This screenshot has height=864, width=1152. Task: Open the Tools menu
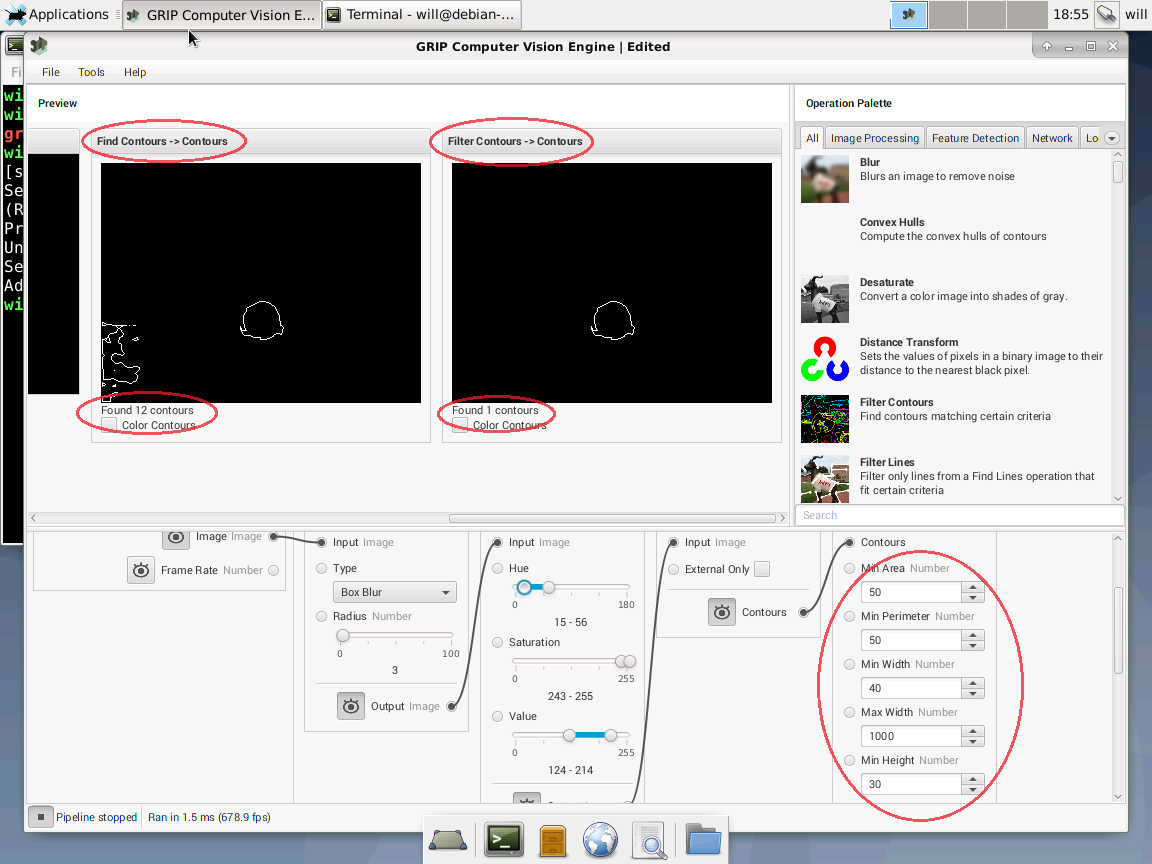91,72
